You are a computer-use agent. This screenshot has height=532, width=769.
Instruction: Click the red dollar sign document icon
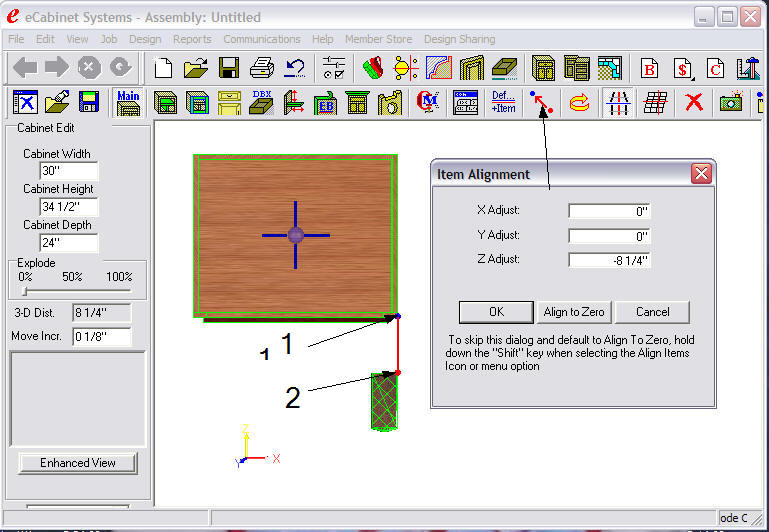683,68
